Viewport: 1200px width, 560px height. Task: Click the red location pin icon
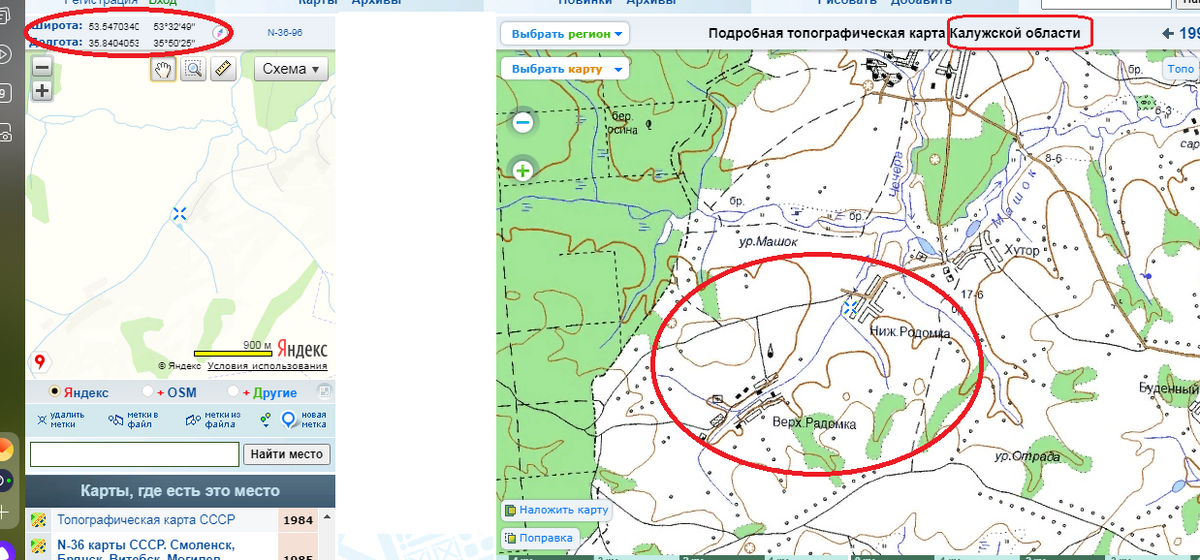(41, 361)
